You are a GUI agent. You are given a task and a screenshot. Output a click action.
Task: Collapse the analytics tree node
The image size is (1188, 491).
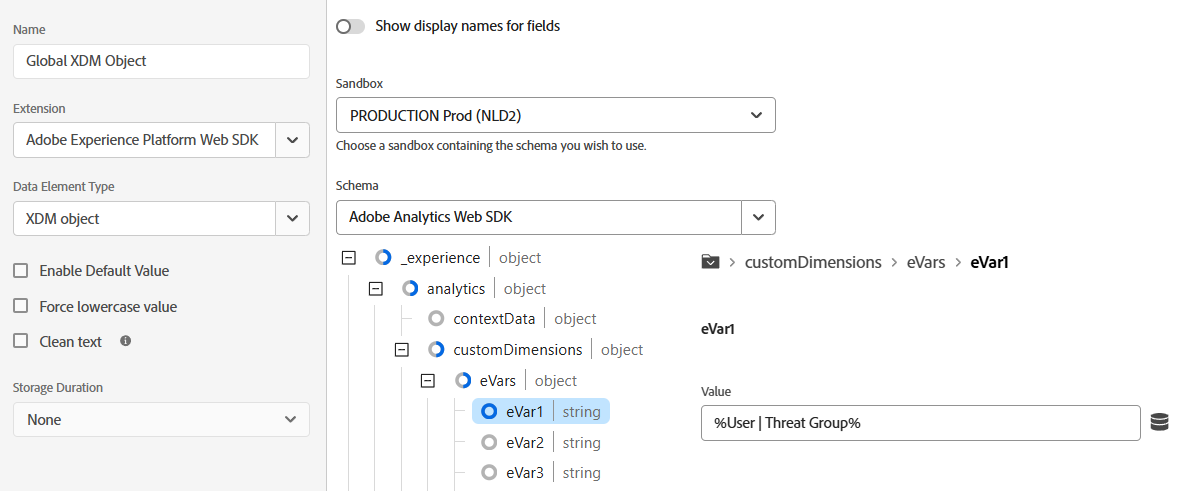click(375, 288)
